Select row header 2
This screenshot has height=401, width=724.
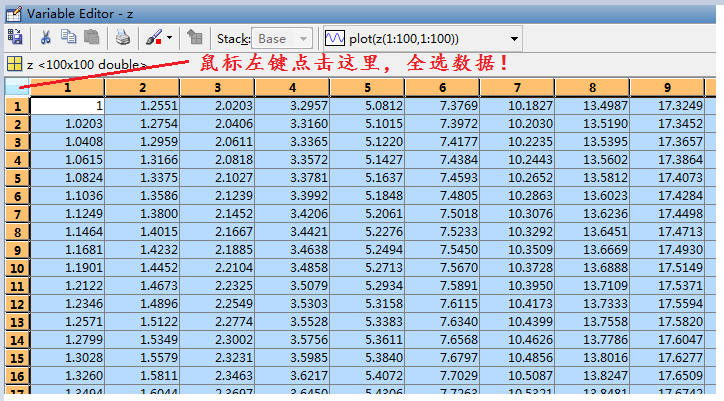click(18, 124)
